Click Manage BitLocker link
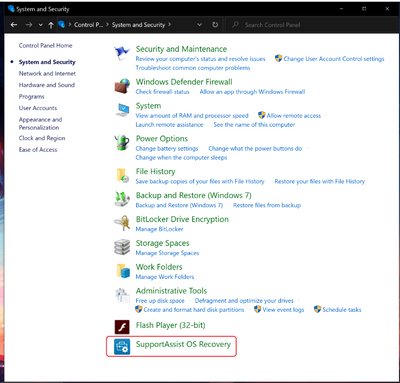 (159, 229)
